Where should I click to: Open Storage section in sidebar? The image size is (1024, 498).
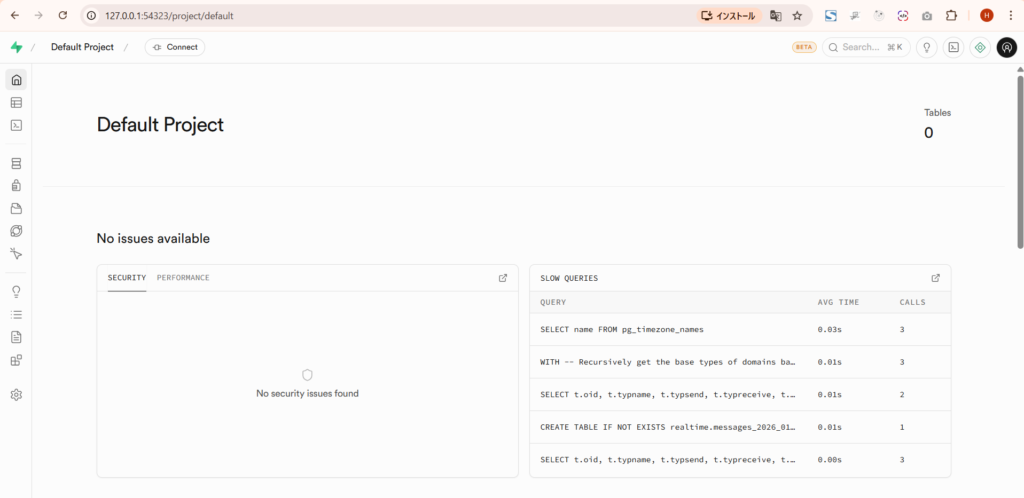[16, 208]
